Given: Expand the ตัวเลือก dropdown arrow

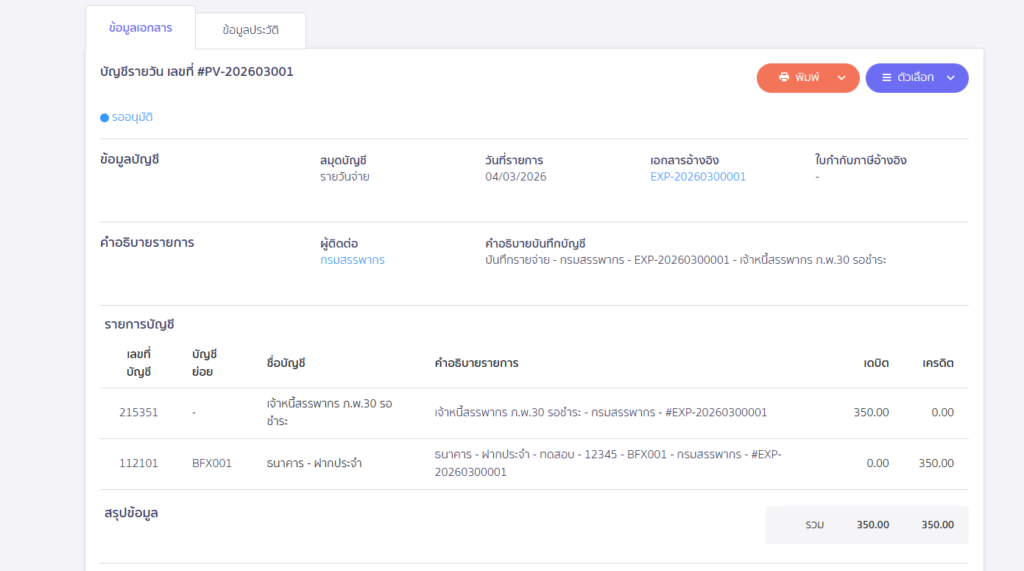Looking at the screenshot, I should pos(950,78).
